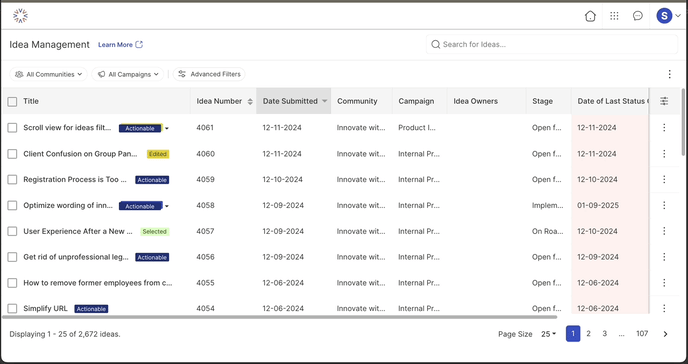This screenshot has width=688, height=364.
Task: Open the column settings icon in header
Action: [x=664, y=101]
